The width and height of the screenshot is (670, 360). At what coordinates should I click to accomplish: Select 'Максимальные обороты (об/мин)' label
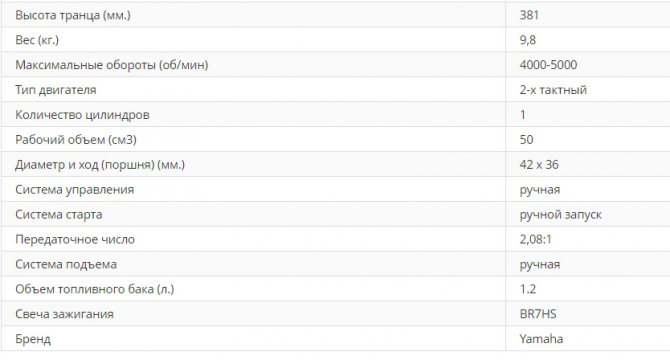112,65
